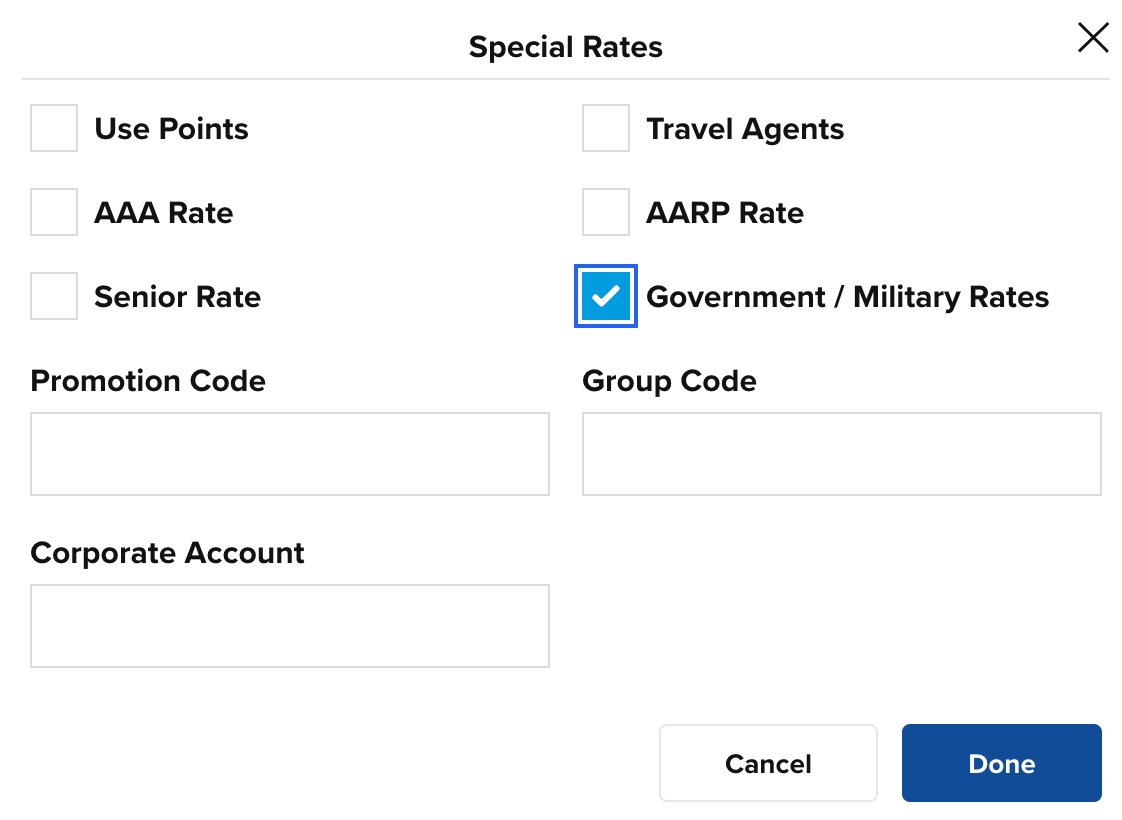
Task: Click the Senior Rate label text
Action: tap(177, 296)
